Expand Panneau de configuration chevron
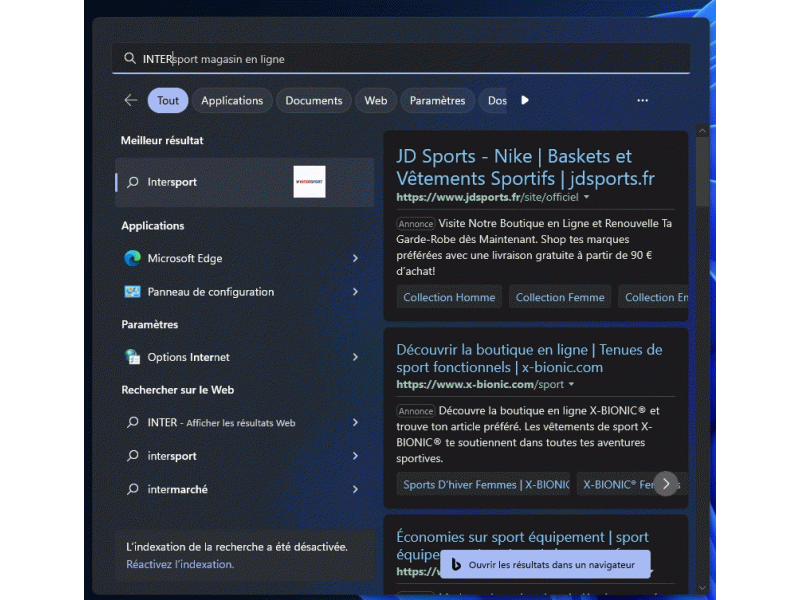800x600 pixels. tap(355, 292)
